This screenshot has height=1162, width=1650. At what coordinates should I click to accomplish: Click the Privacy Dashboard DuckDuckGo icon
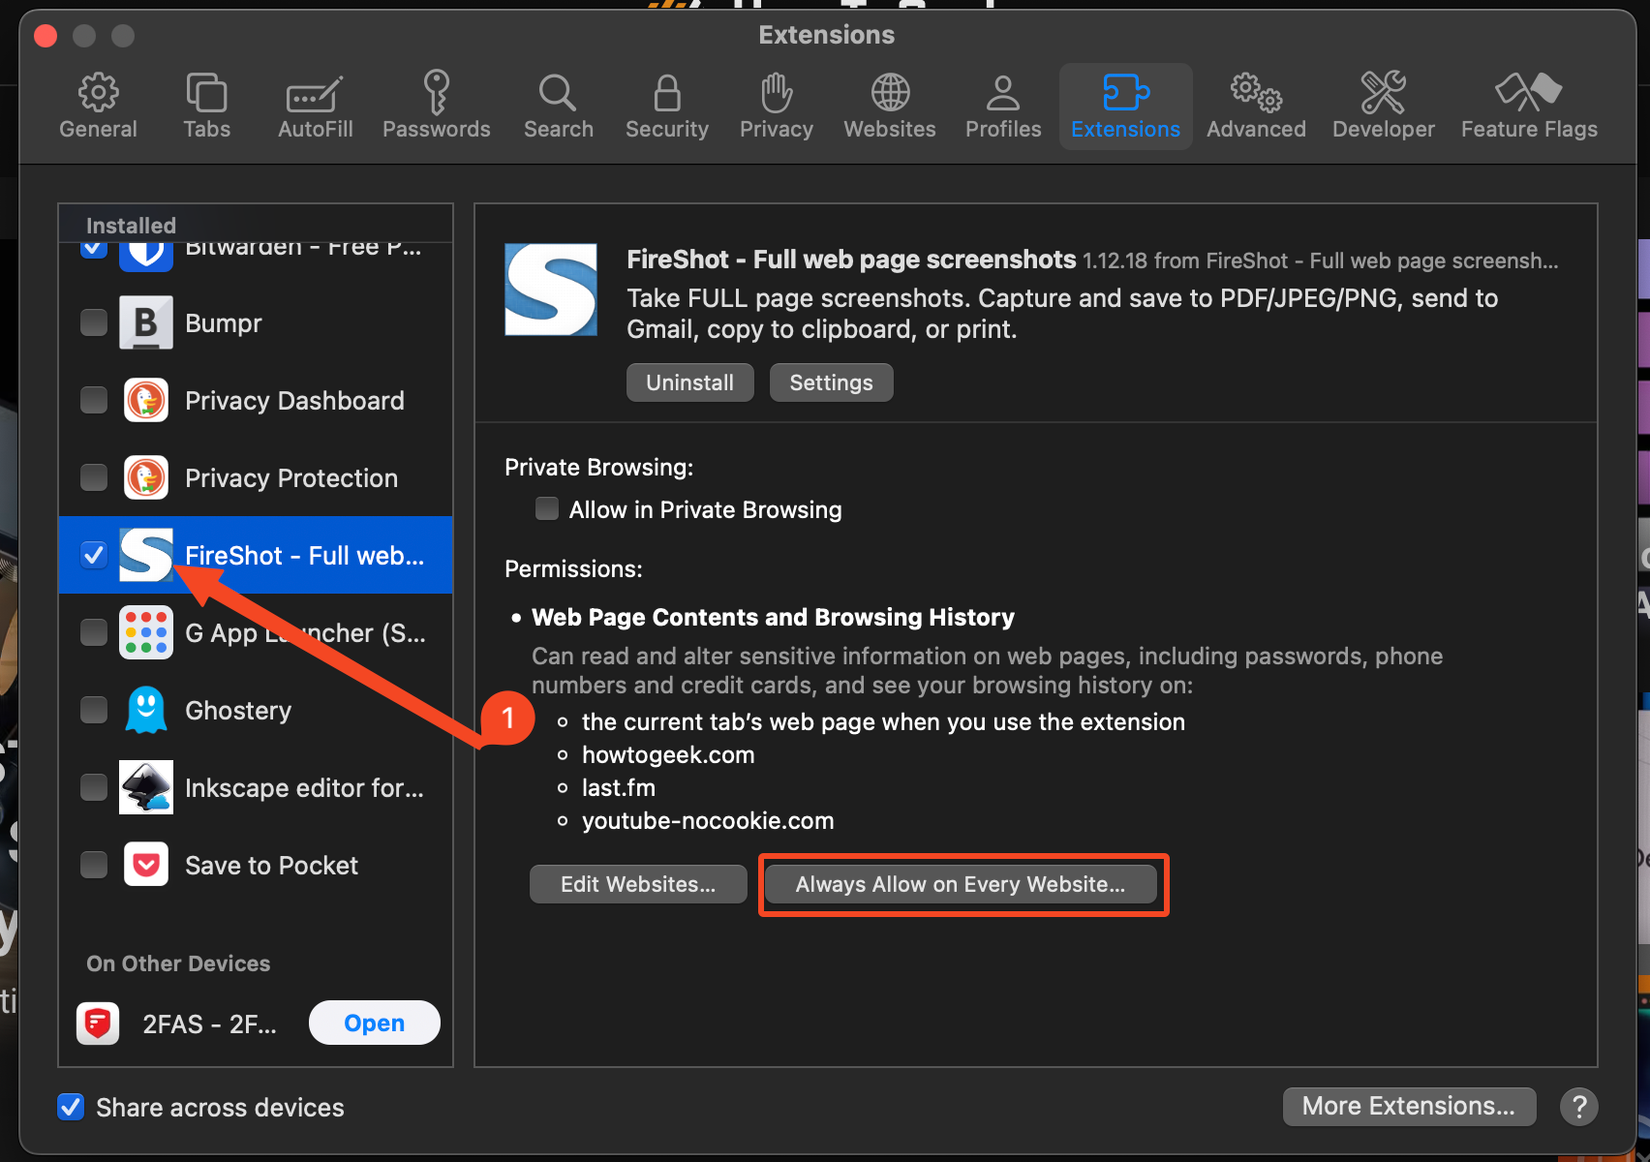tap(146, 400)
